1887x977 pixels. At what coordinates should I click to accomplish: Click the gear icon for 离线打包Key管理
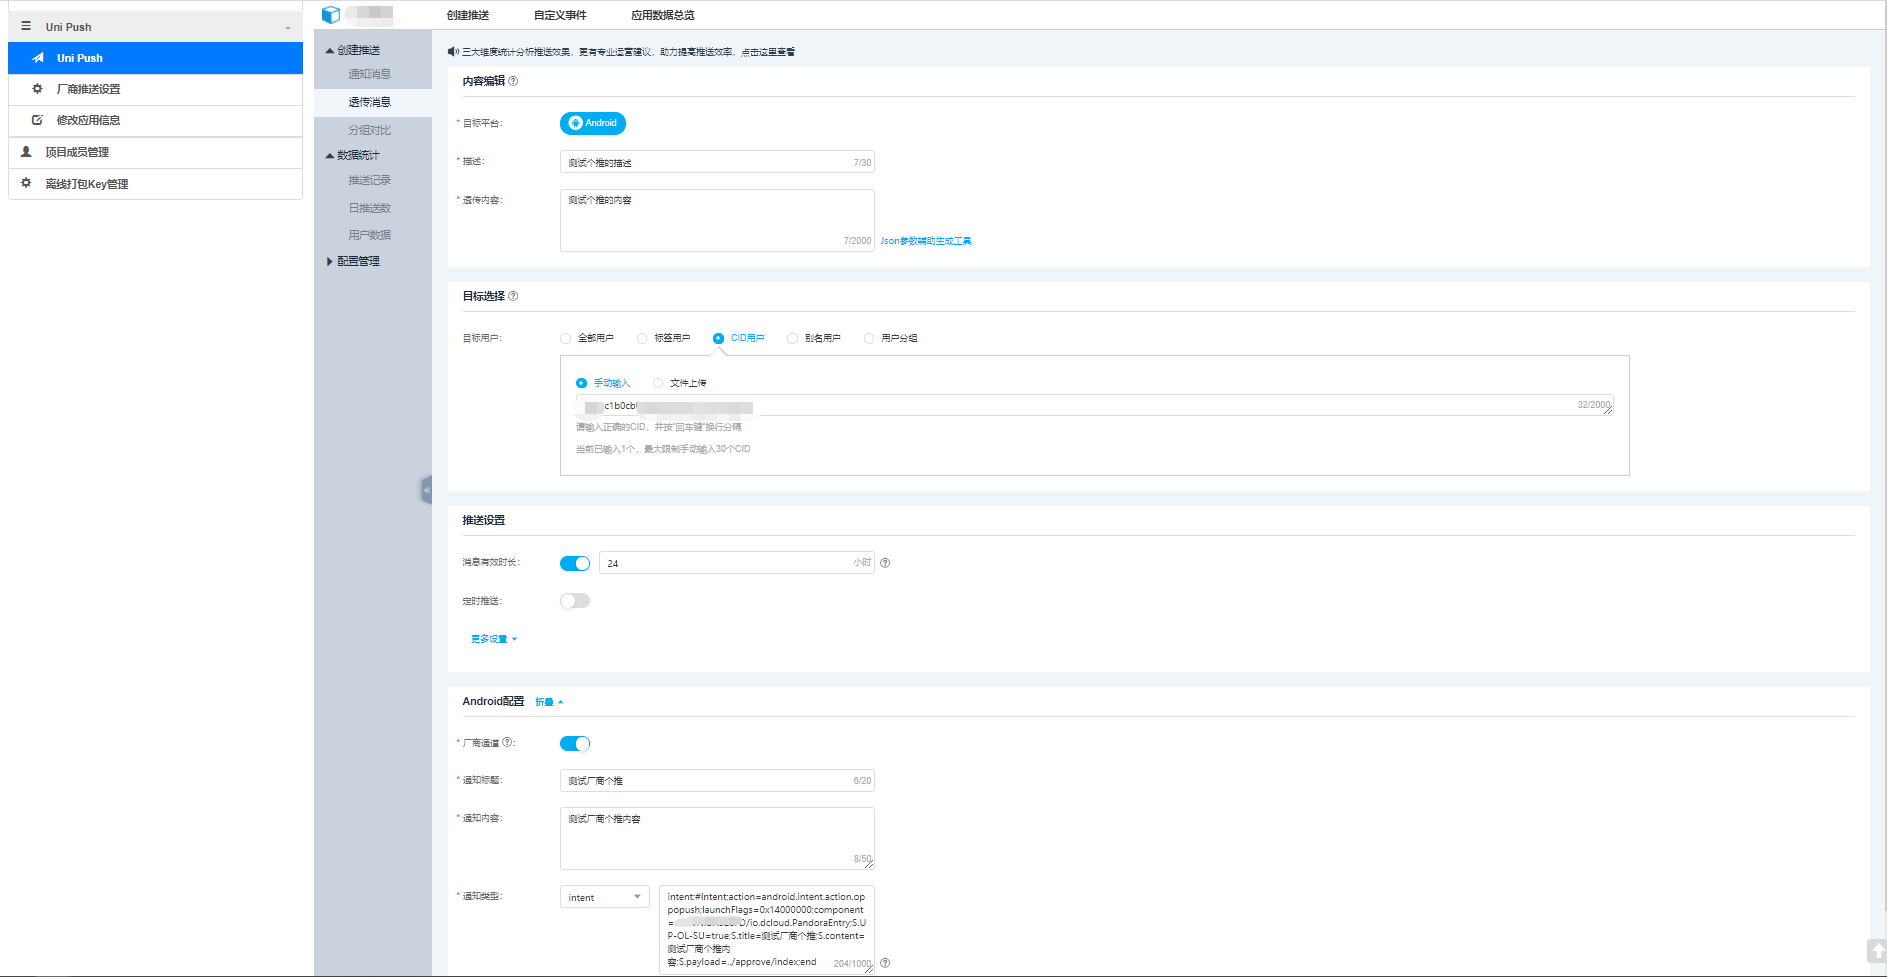26,183
